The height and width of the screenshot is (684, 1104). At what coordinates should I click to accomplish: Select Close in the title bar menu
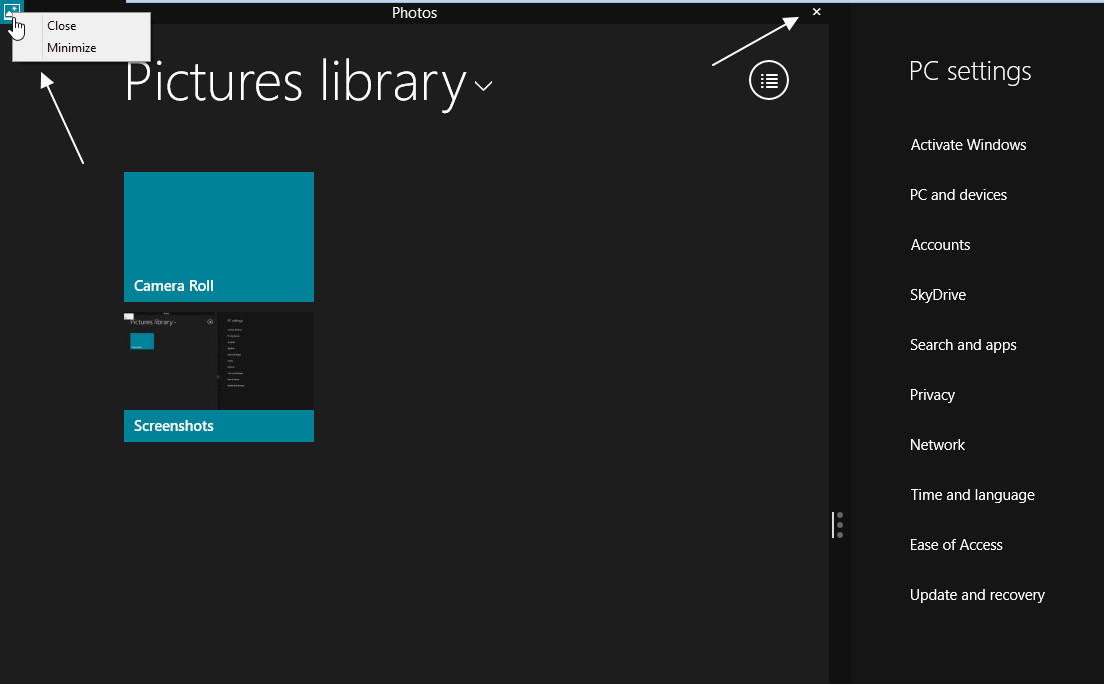(61, 25)
